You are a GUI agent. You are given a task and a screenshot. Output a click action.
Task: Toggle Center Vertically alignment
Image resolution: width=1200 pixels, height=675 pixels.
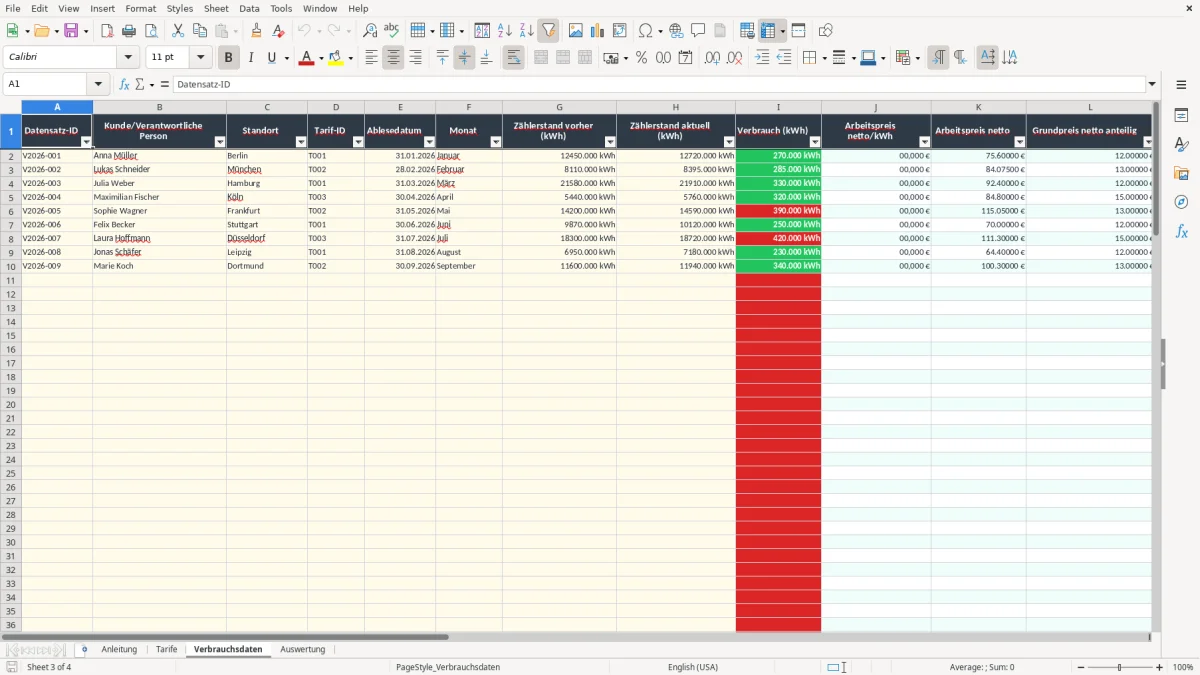point(464,58)
